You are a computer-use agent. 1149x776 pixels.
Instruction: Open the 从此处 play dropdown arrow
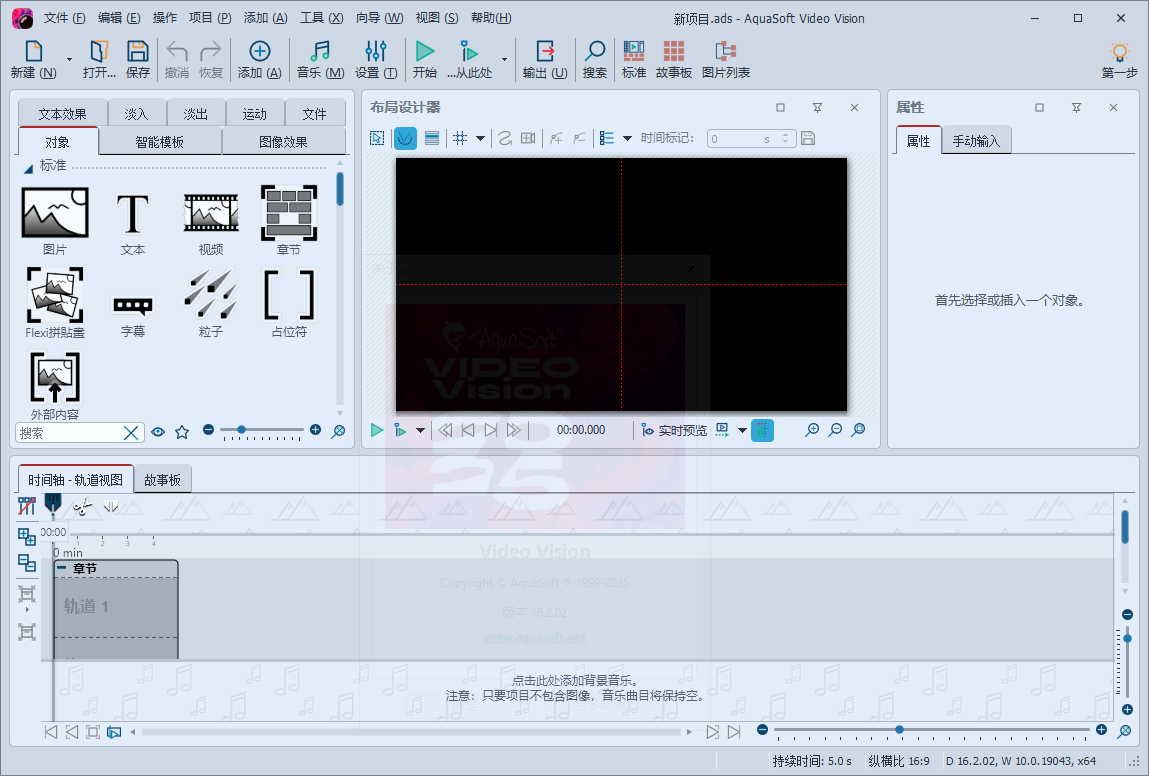click(504, 59)
